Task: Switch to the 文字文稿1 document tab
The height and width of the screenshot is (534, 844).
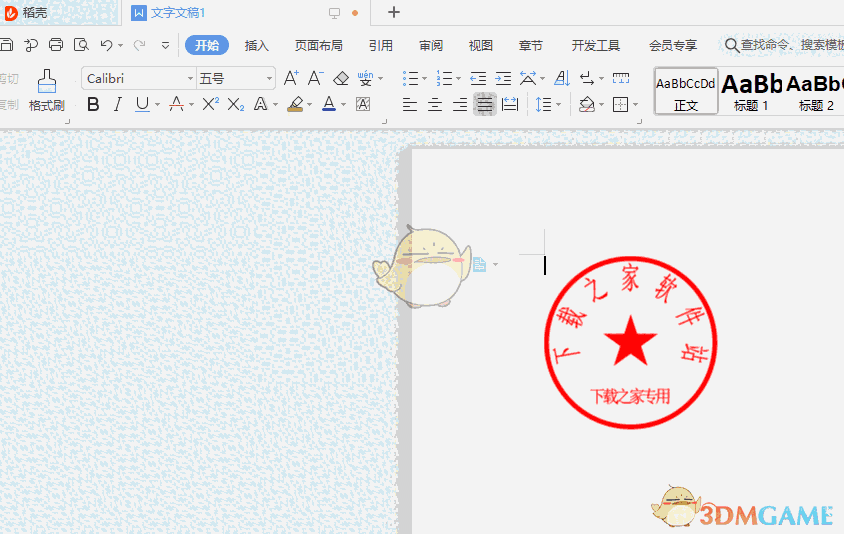Action: point(178,12)
